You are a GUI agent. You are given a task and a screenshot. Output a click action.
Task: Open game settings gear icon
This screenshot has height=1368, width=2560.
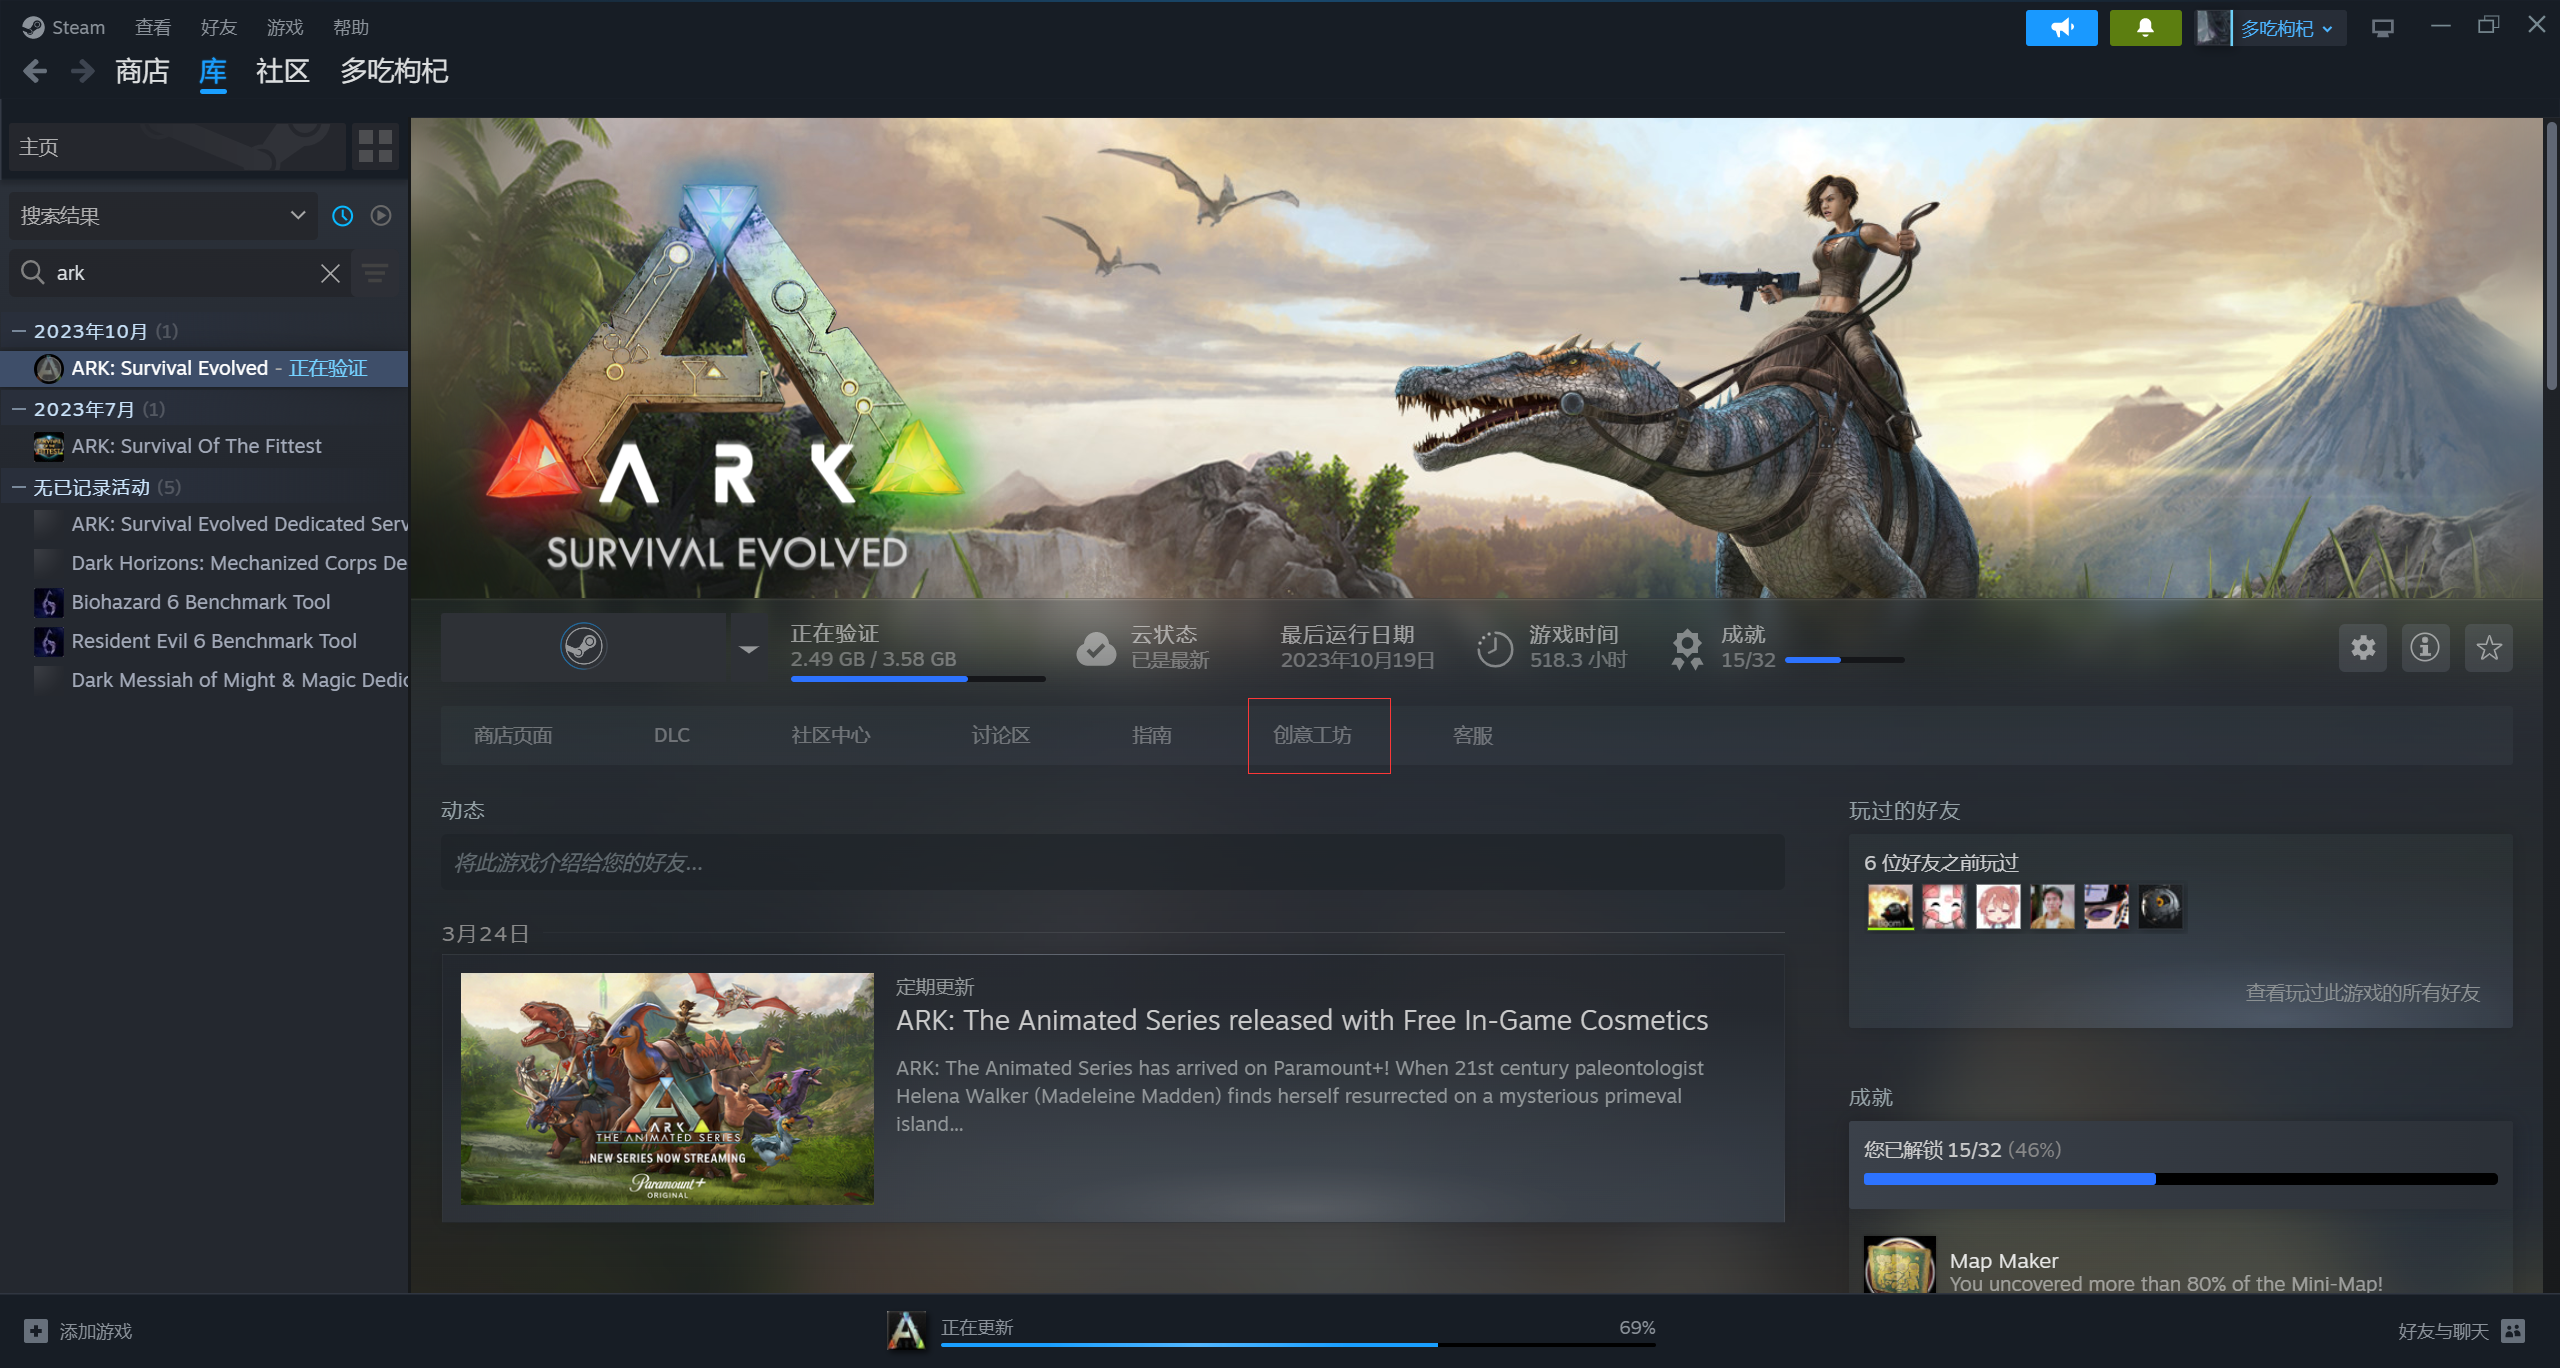click(2363, 648)
